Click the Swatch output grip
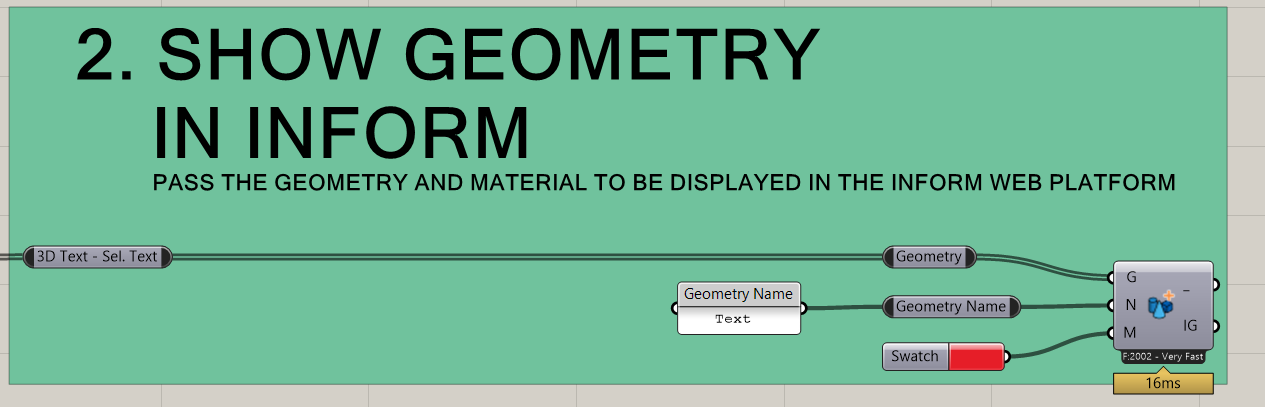 coord(1007,357)
